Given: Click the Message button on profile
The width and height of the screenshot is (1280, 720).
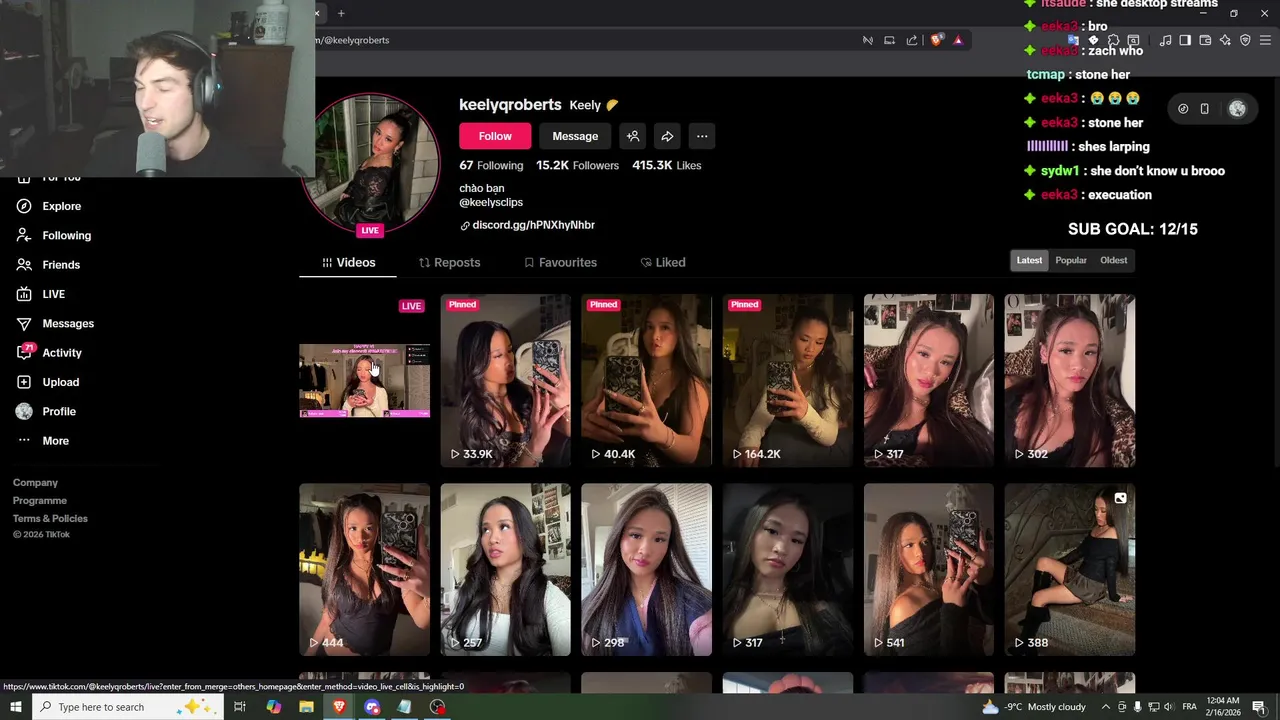Looking at the screenshot, I should point(575,136).
